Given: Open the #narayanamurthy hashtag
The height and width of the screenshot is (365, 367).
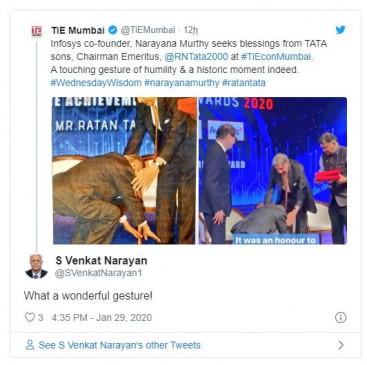Looking at the screenshot, I should tap(182, 83).
